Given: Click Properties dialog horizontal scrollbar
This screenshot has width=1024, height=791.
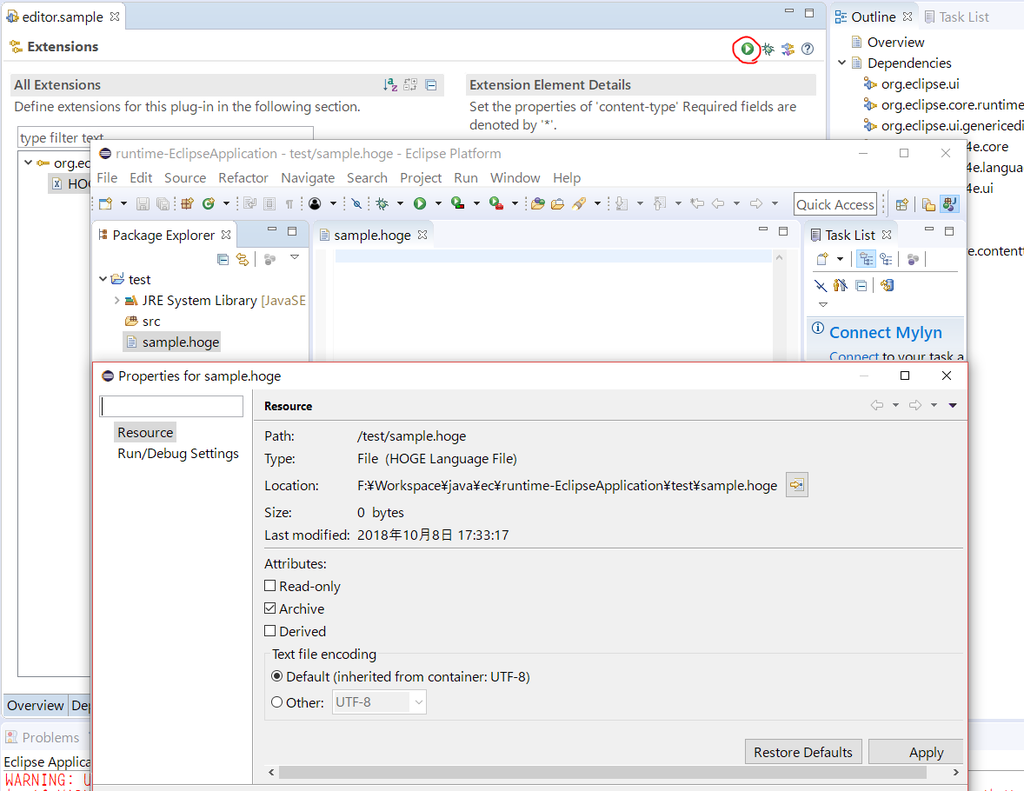Looking at the screenshot, I should (602, 772).
